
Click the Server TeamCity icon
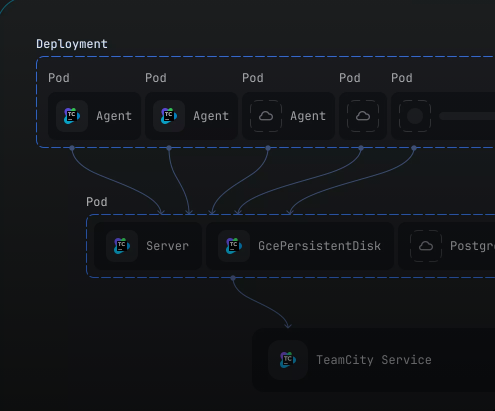click(x=122, y=246)
